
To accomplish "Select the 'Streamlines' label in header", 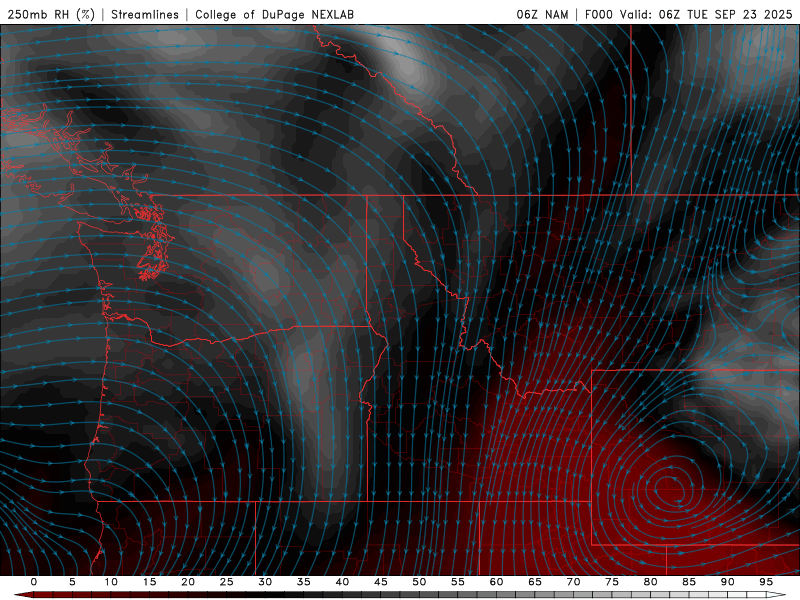I will pos(145,15).
